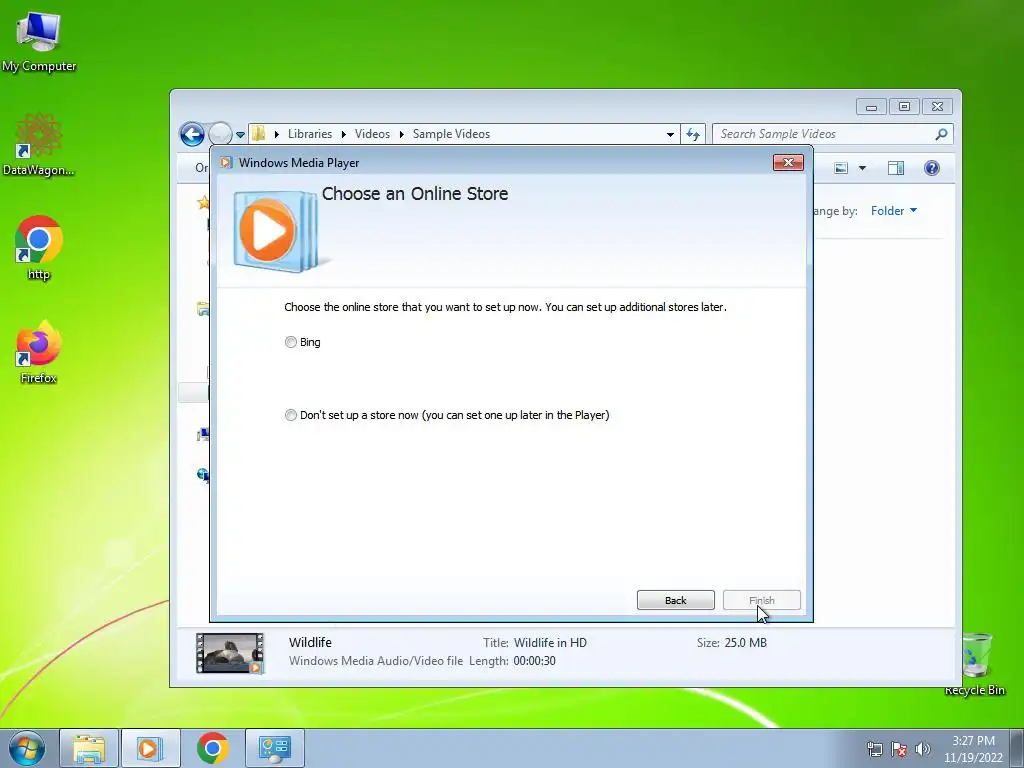Launch Firefox from the desktop
1024x768 pixels.
[39, 353]
